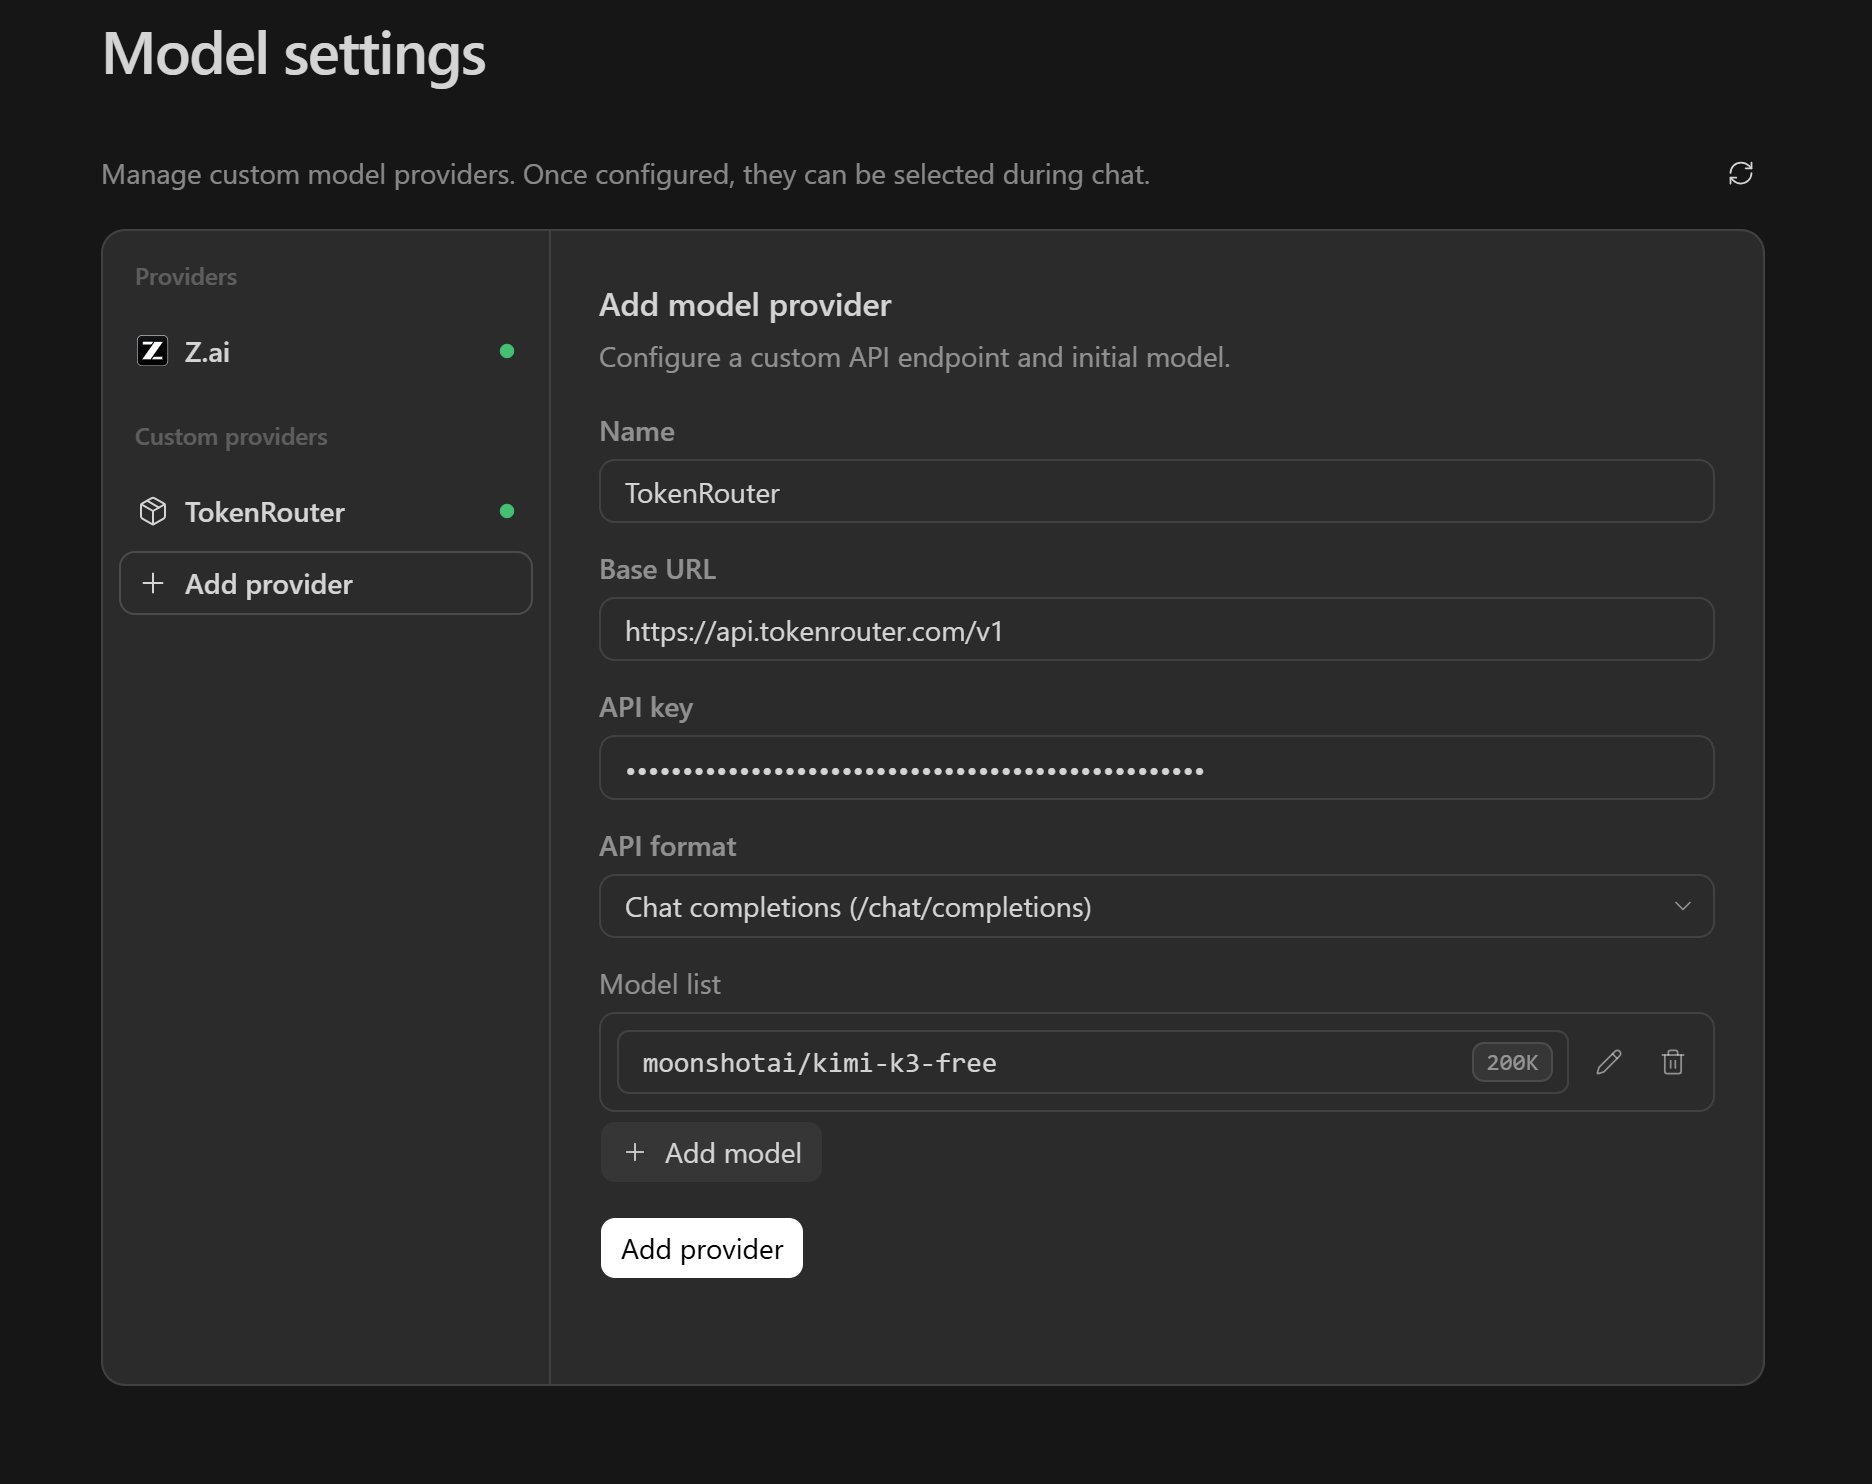The height and width of the screenshot is (1484, 1872).
Task: Click the Providers section label
Action: click(186, 277)
